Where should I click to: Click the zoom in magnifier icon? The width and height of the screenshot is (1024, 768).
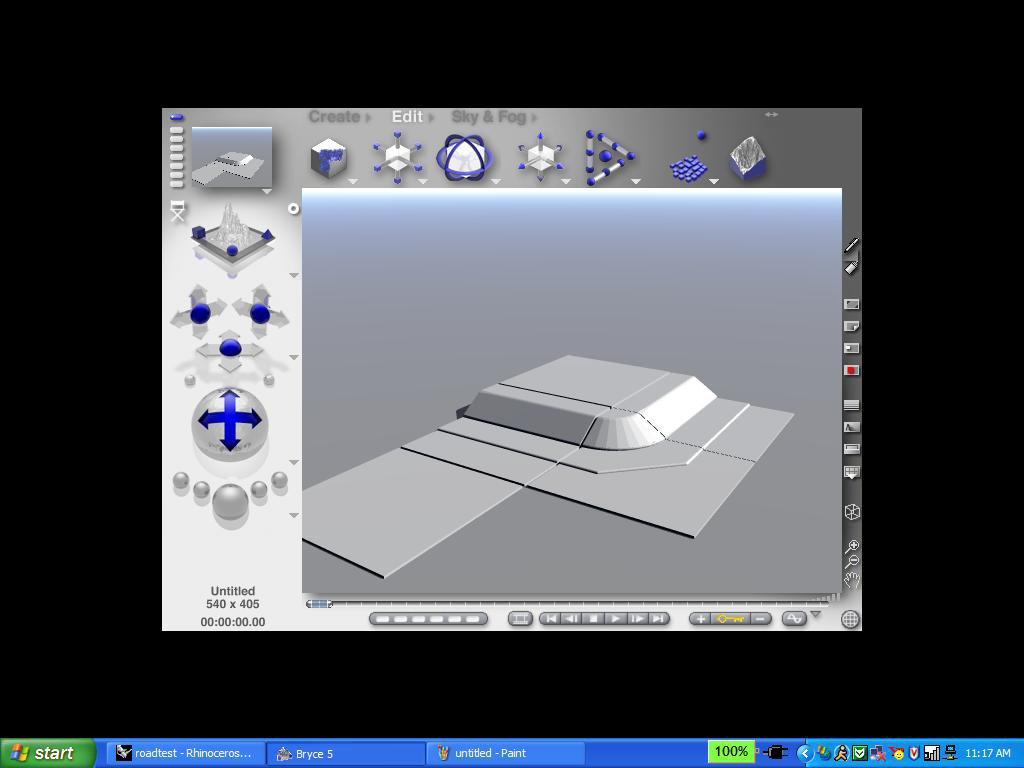[852, 546]
